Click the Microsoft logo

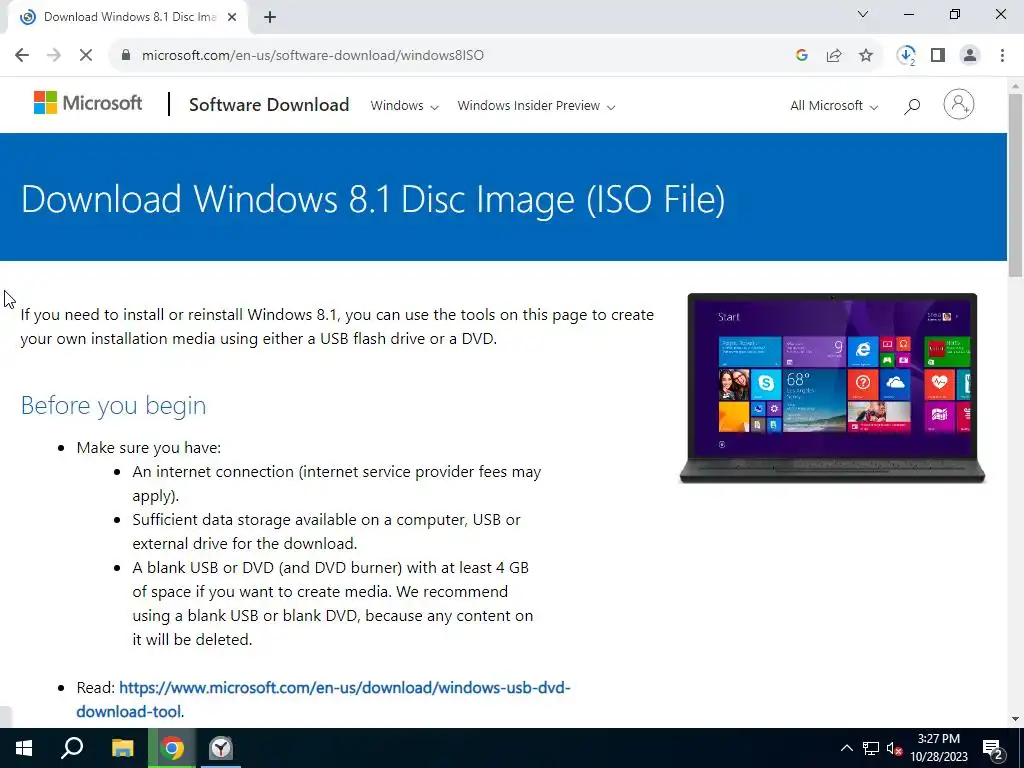click(88, 103)
